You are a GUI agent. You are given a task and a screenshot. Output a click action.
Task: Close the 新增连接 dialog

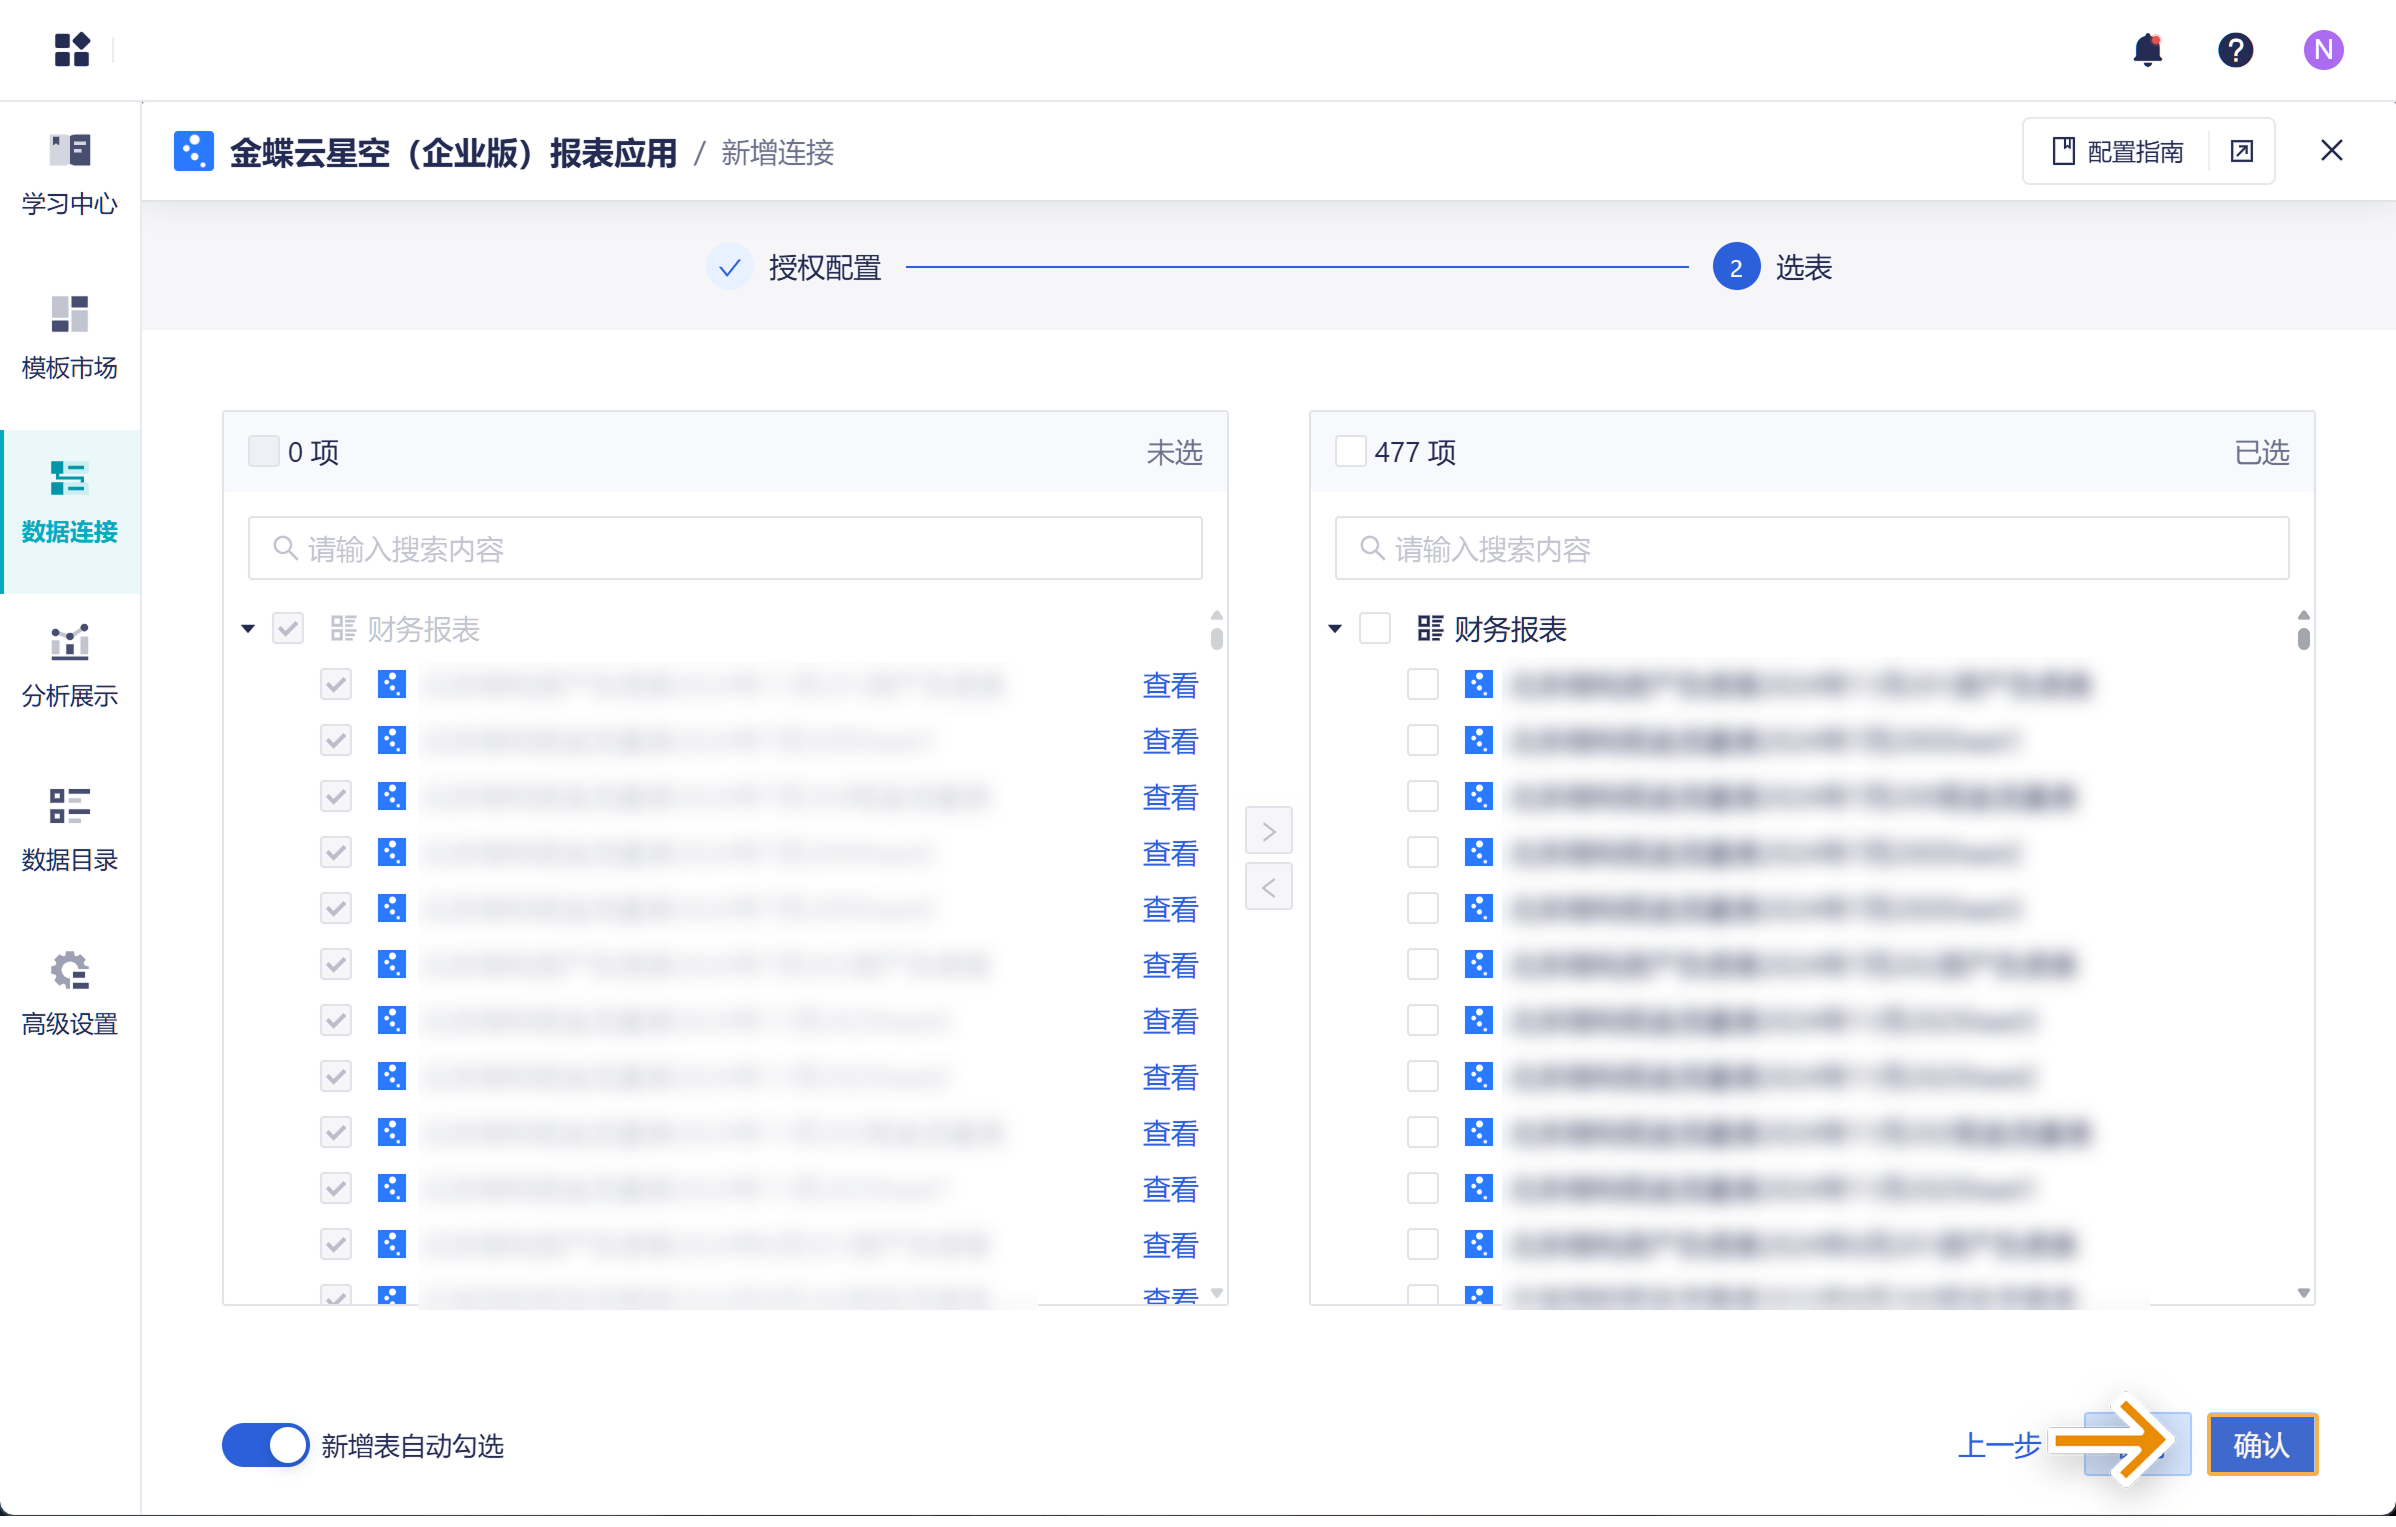pos(2332,150)
